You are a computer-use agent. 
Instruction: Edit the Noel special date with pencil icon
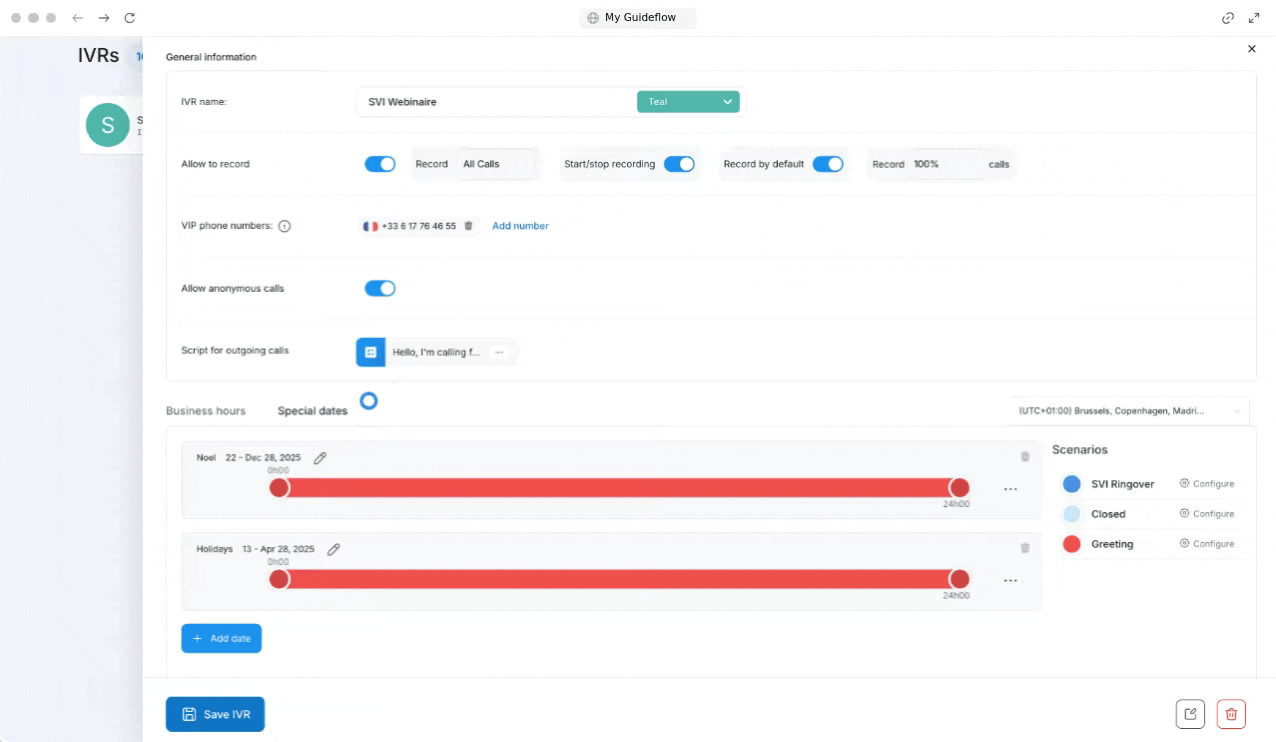[x=320, y=458]
